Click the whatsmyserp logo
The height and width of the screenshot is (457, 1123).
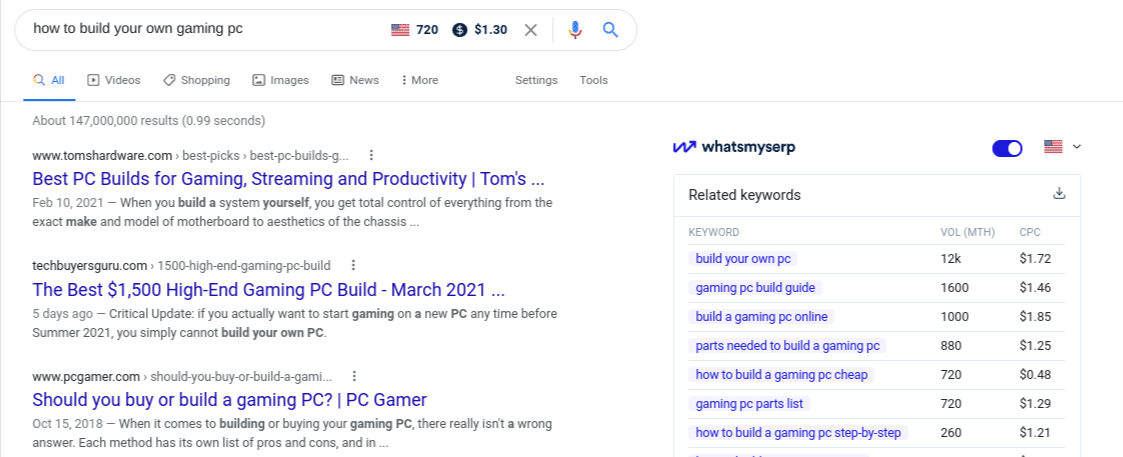coord(734,147)
